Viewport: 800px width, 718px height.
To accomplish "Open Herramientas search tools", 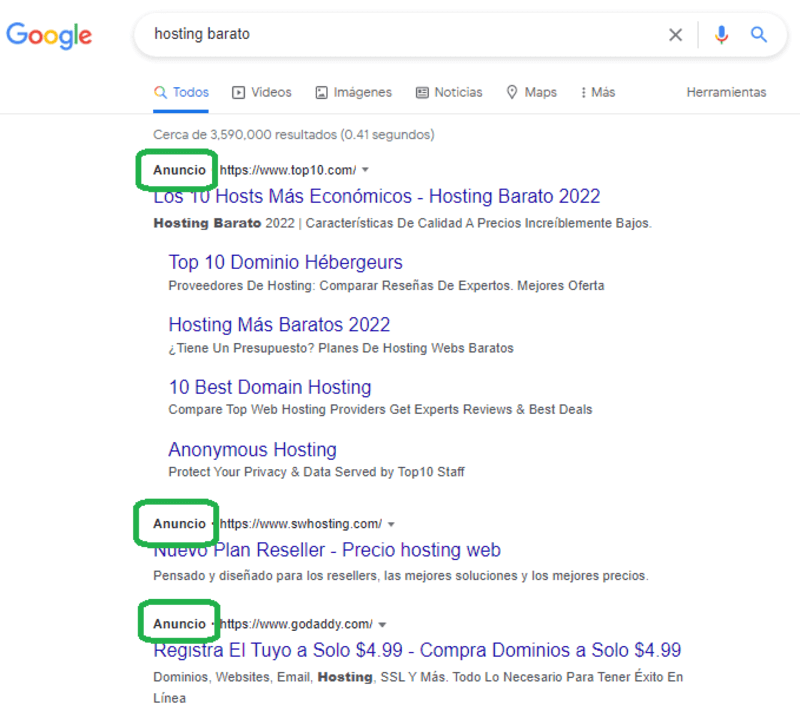I will click(726, 92).
